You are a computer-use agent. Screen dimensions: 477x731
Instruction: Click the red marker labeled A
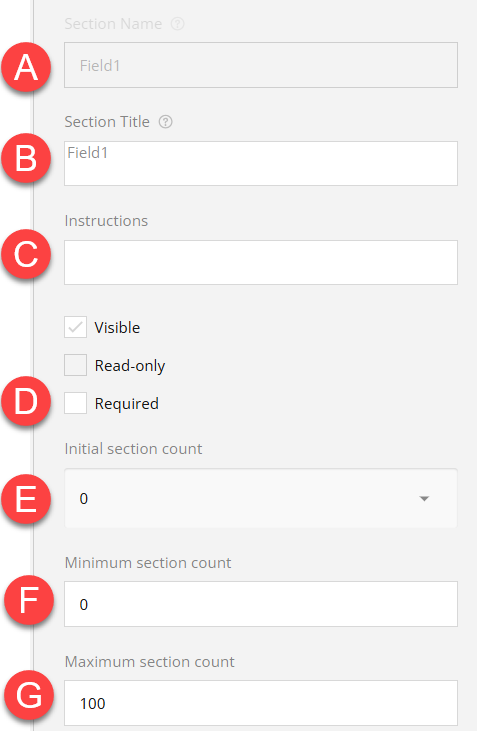pyautogui.click(x=26, y=67)
